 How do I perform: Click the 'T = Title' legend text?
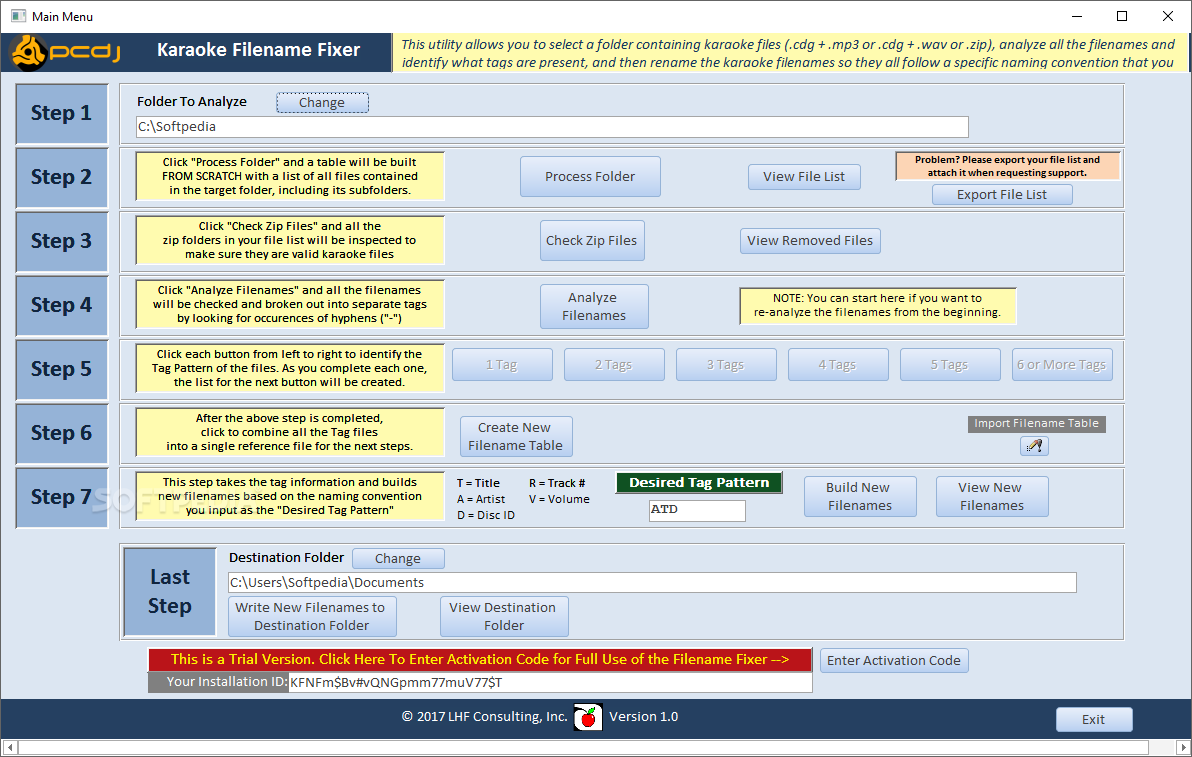point(478,483)
